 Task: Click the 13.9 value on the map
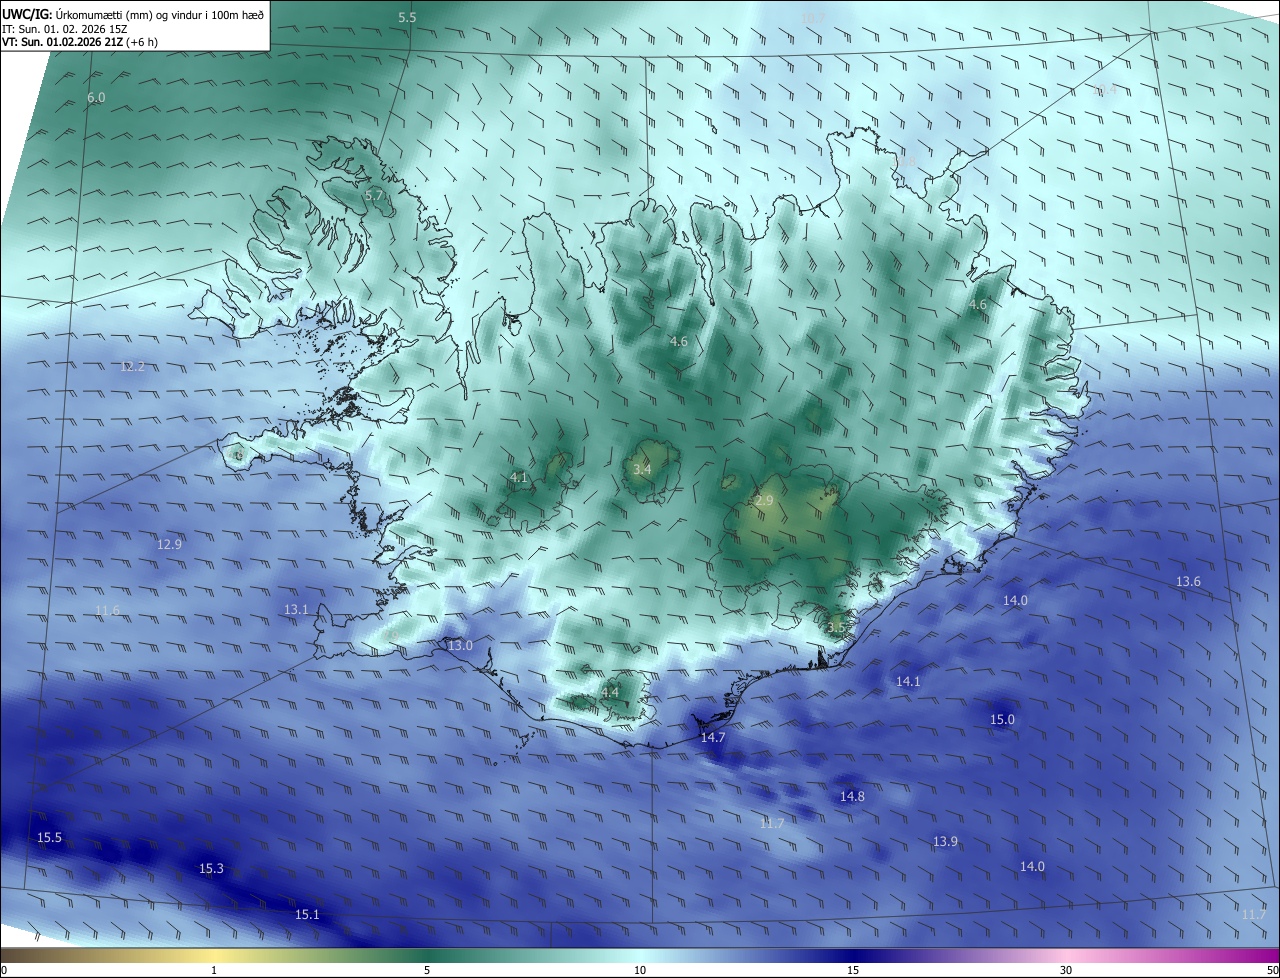click(945, 842)
